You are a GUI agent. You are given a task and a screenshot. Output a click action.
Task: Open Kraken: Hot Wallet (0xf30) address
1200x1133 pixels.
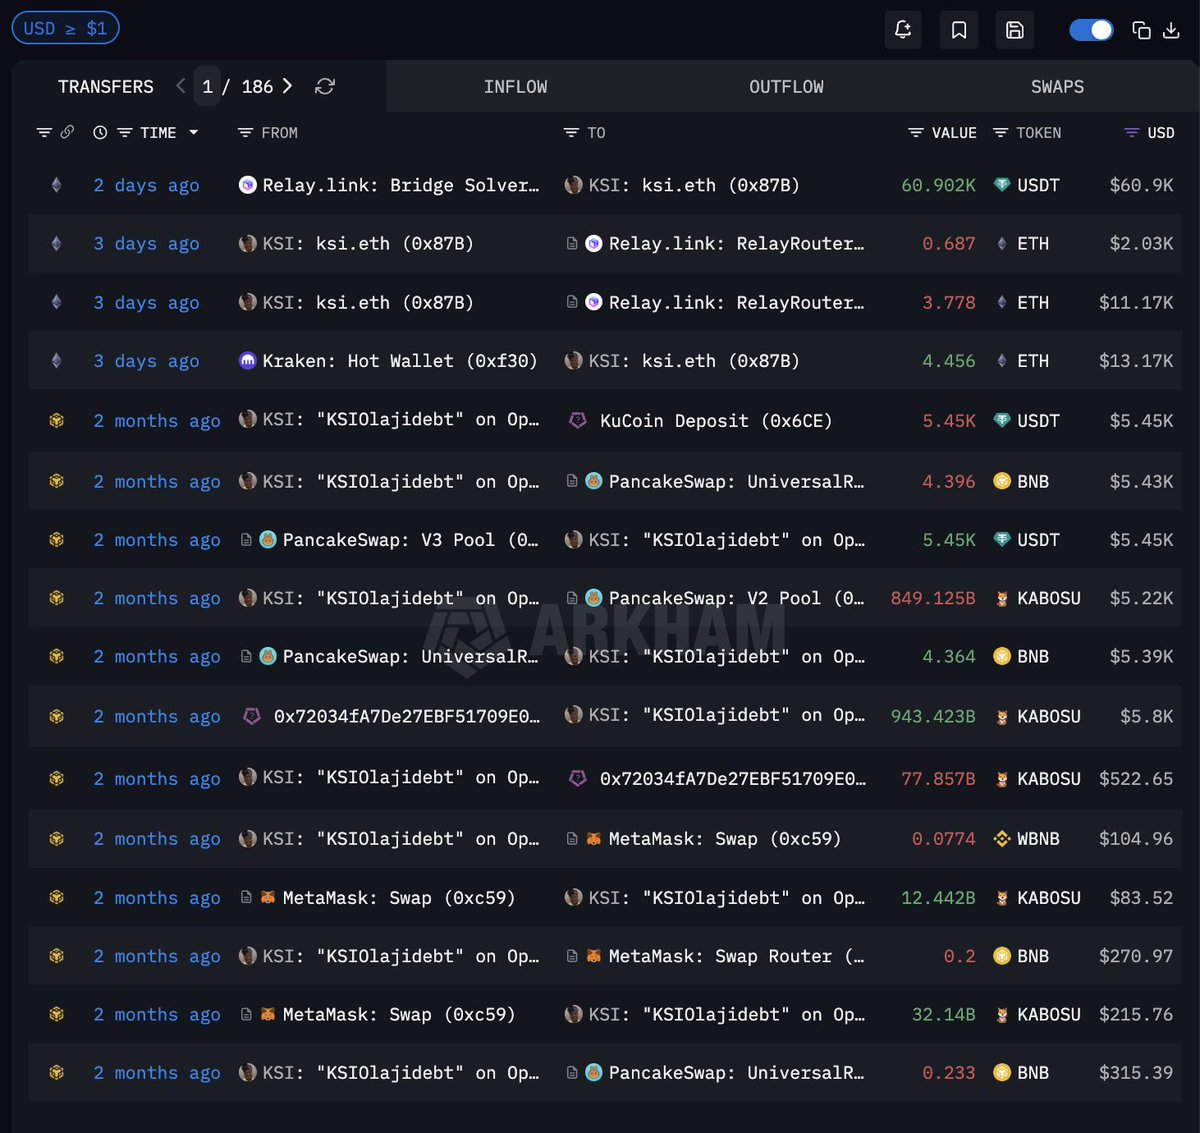tap(399, 361)
